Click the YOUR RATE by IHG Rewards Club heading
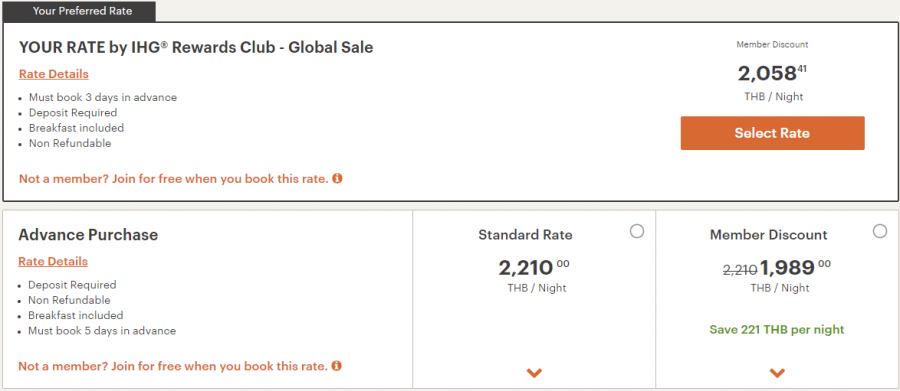Viewport: 900px width, 391px height. coord(196,47)
